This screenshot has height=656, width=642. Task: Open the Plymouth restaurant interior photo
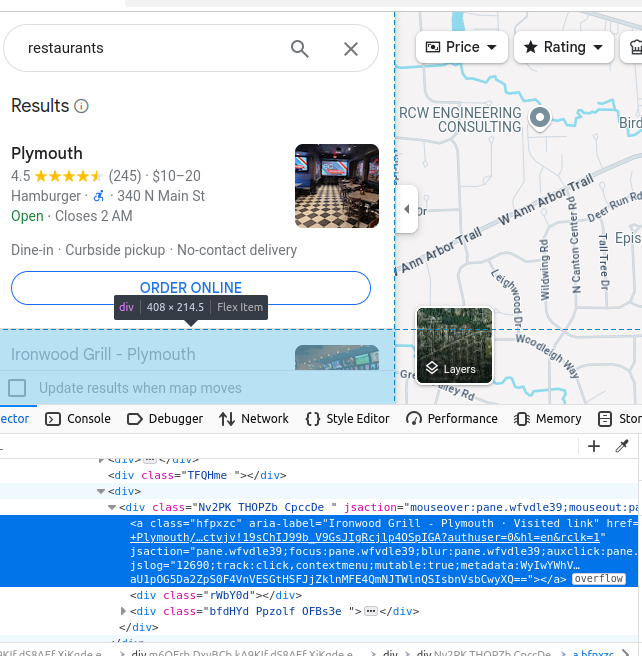coord(337,186)
